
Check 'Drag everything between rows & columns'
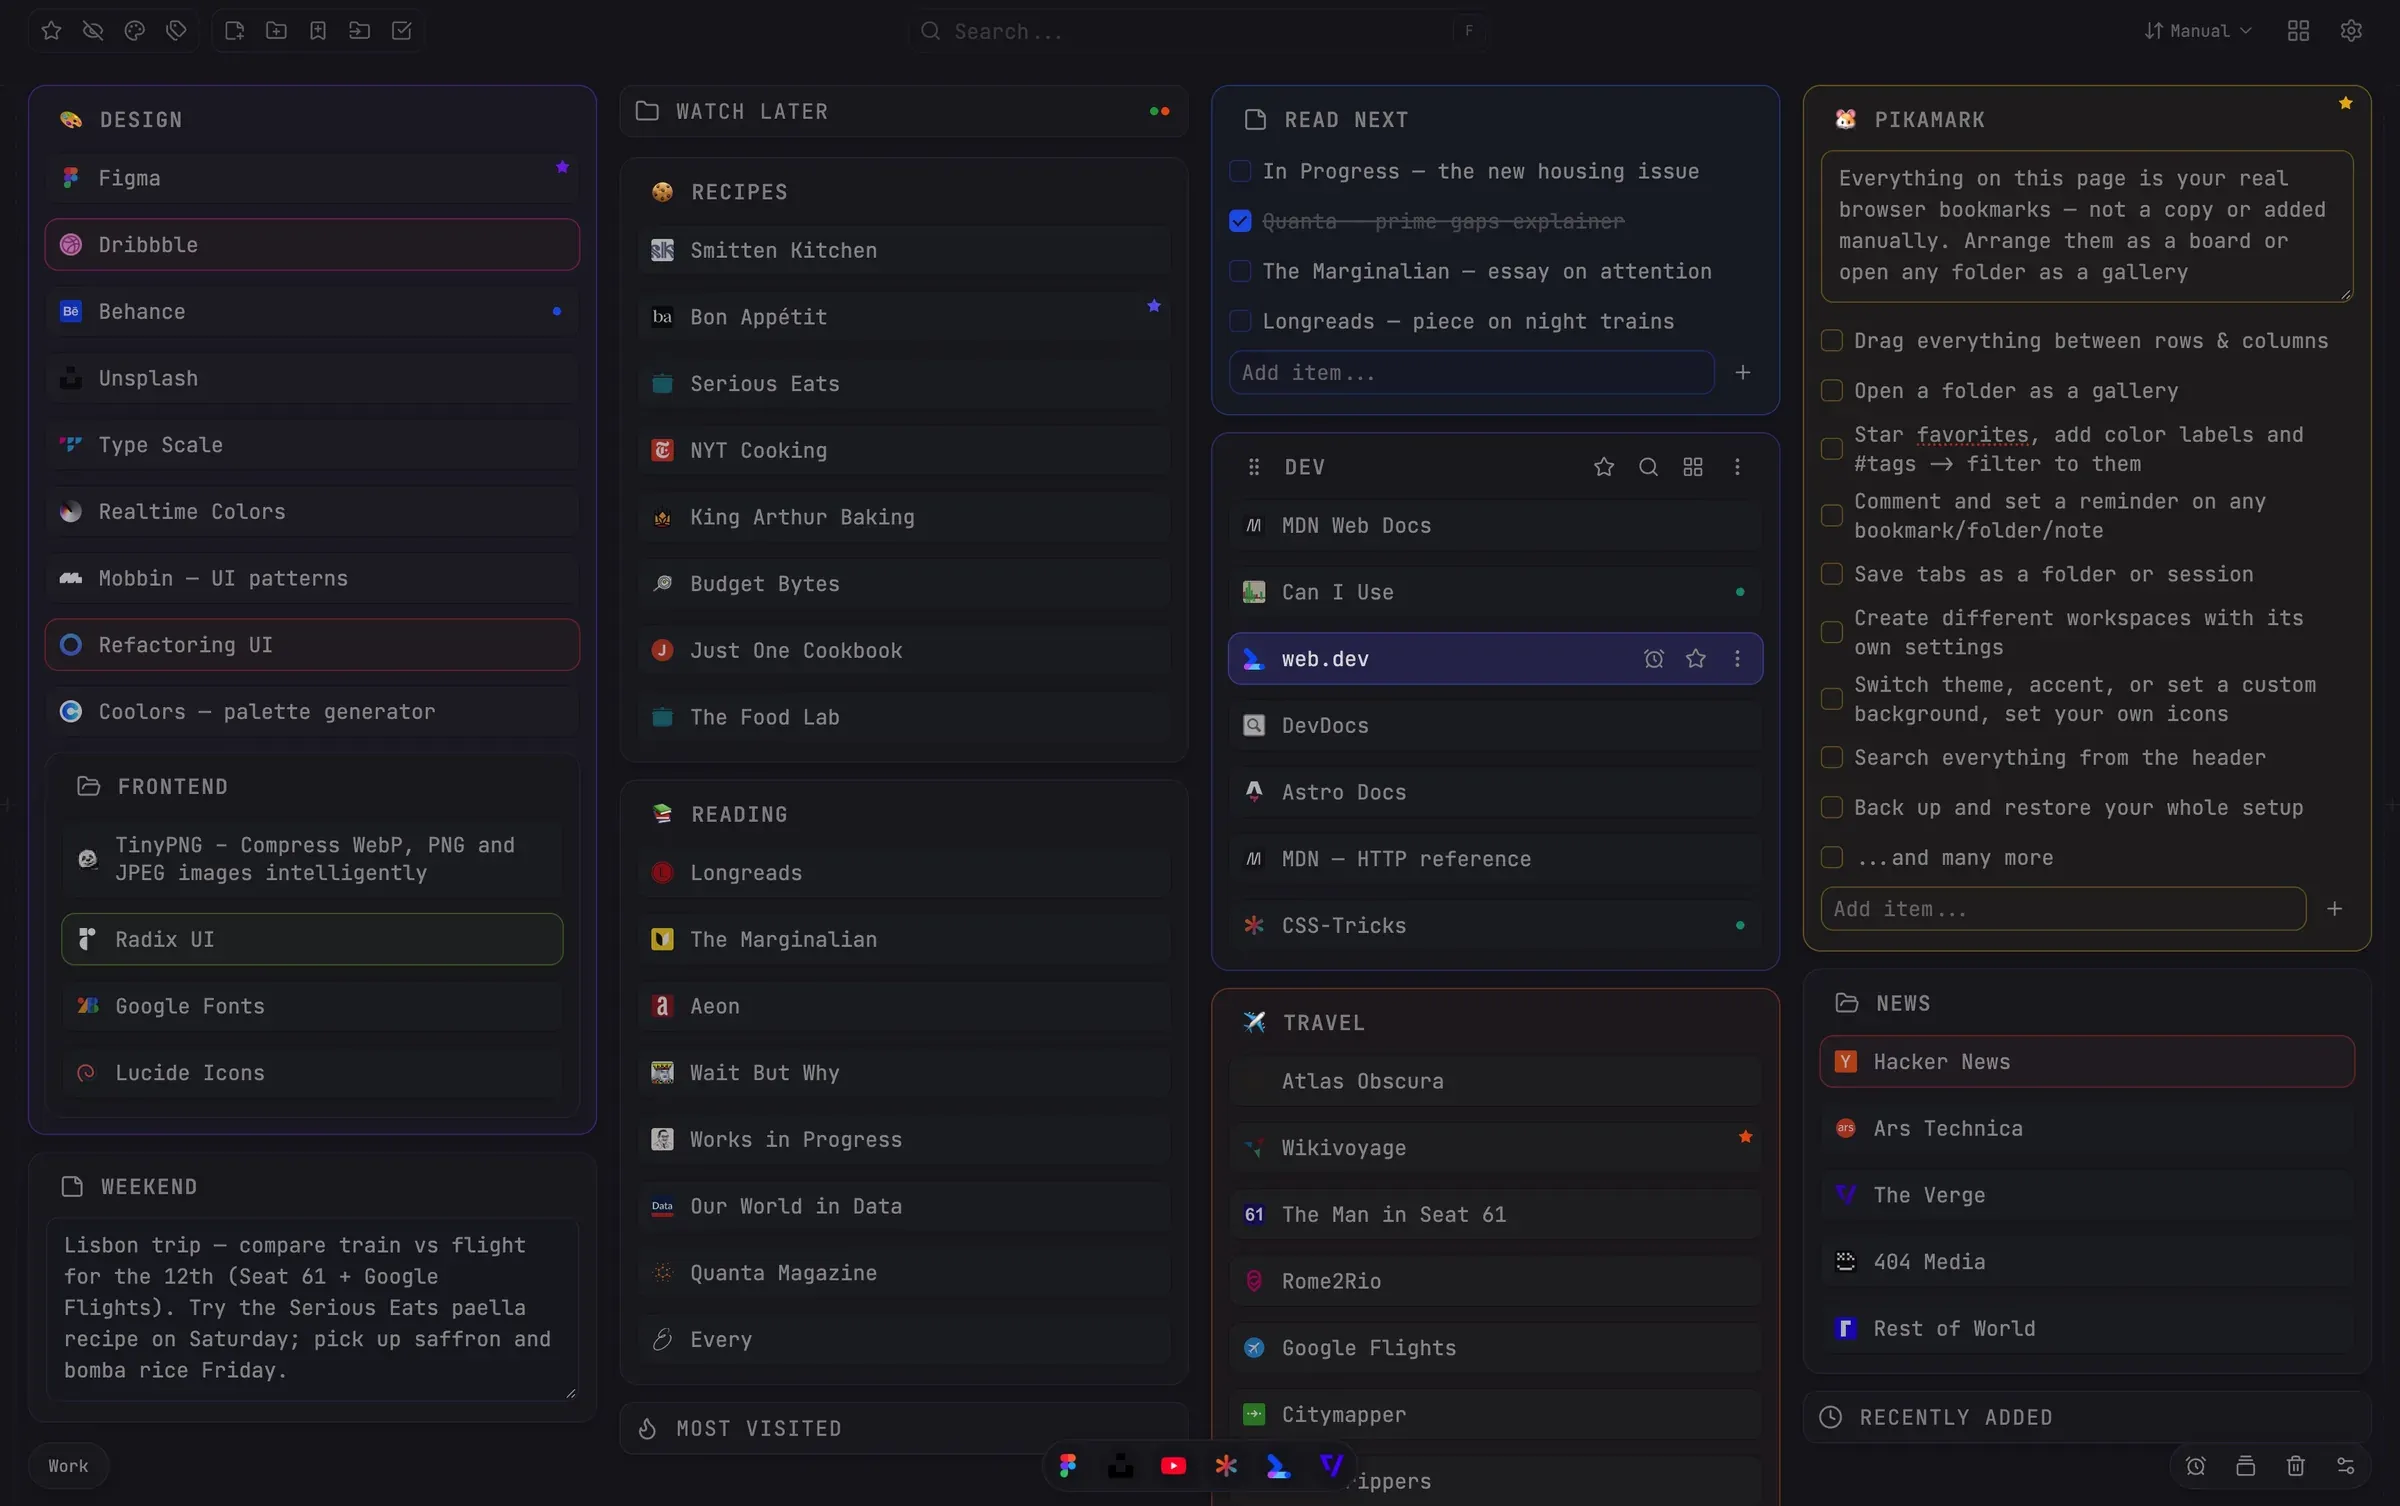(x=1832, y=341)
